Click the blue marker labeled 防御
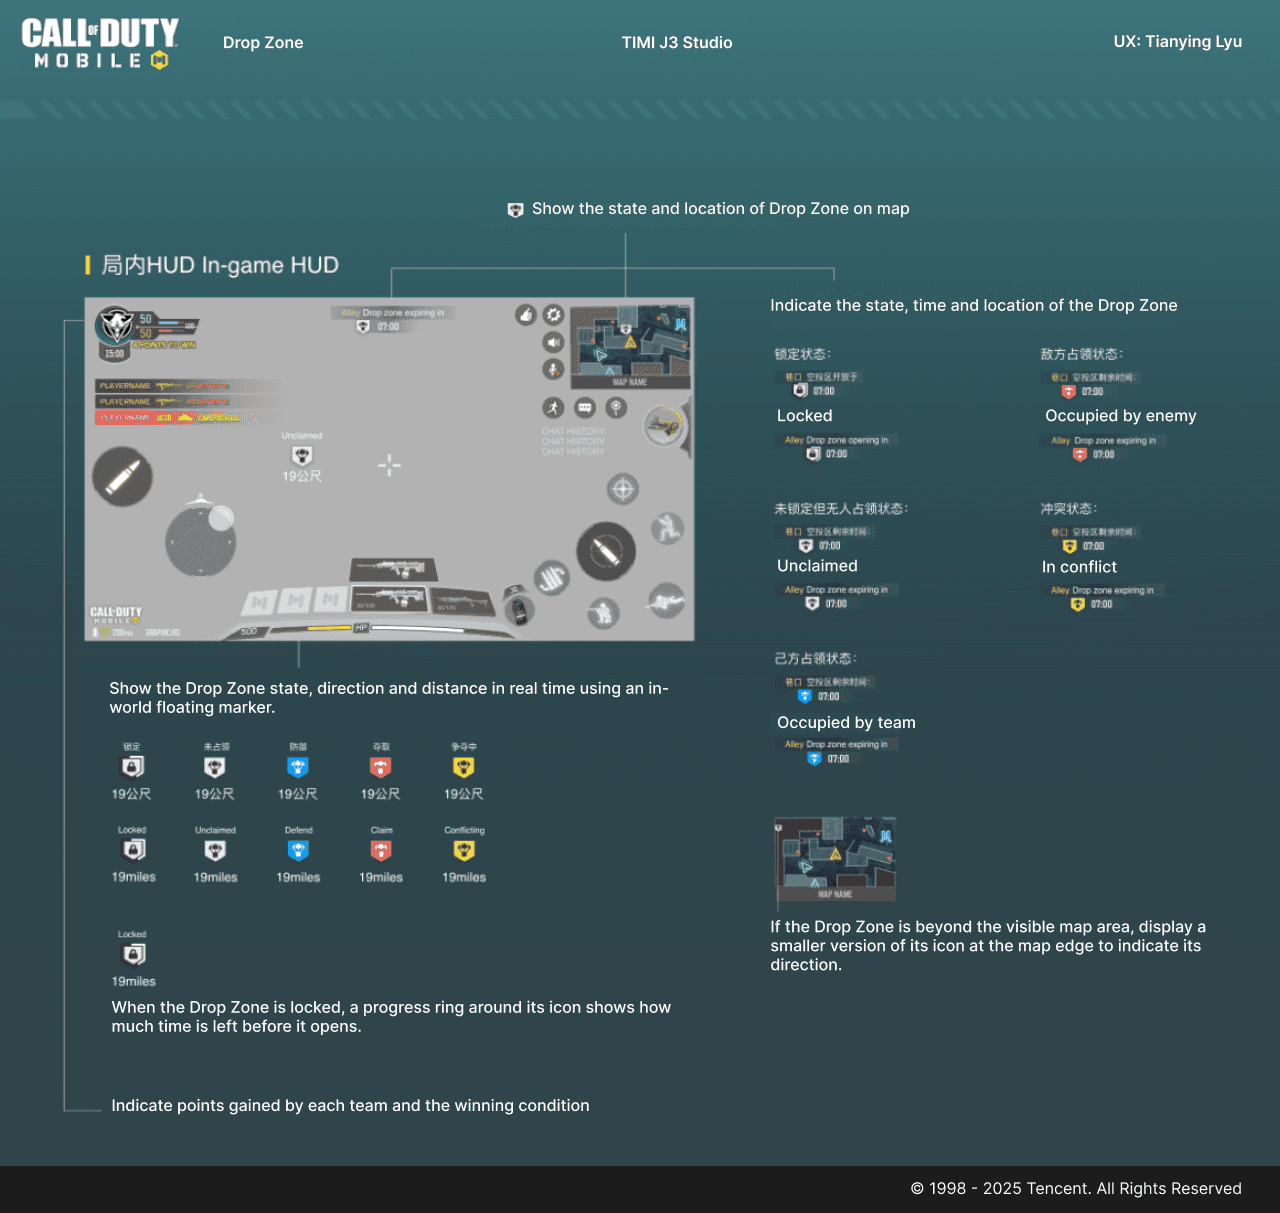Viewport: 1280px width, 1213px height. 298,767
